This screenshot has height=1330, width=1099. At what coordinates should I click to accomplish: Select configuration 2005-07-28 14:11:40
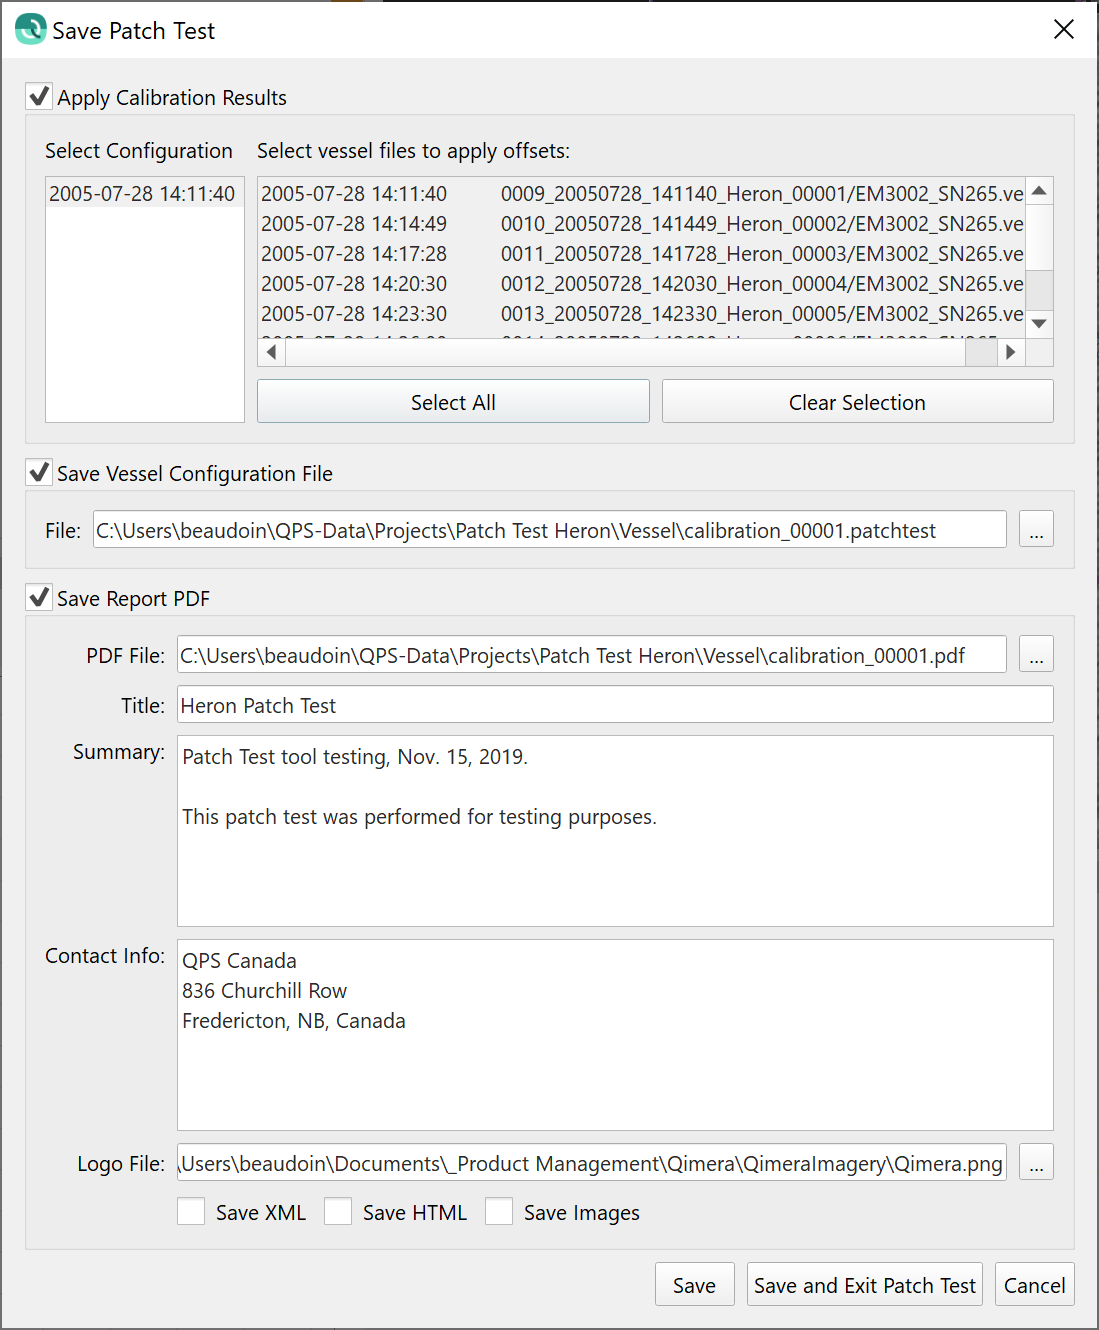[142, 194]
